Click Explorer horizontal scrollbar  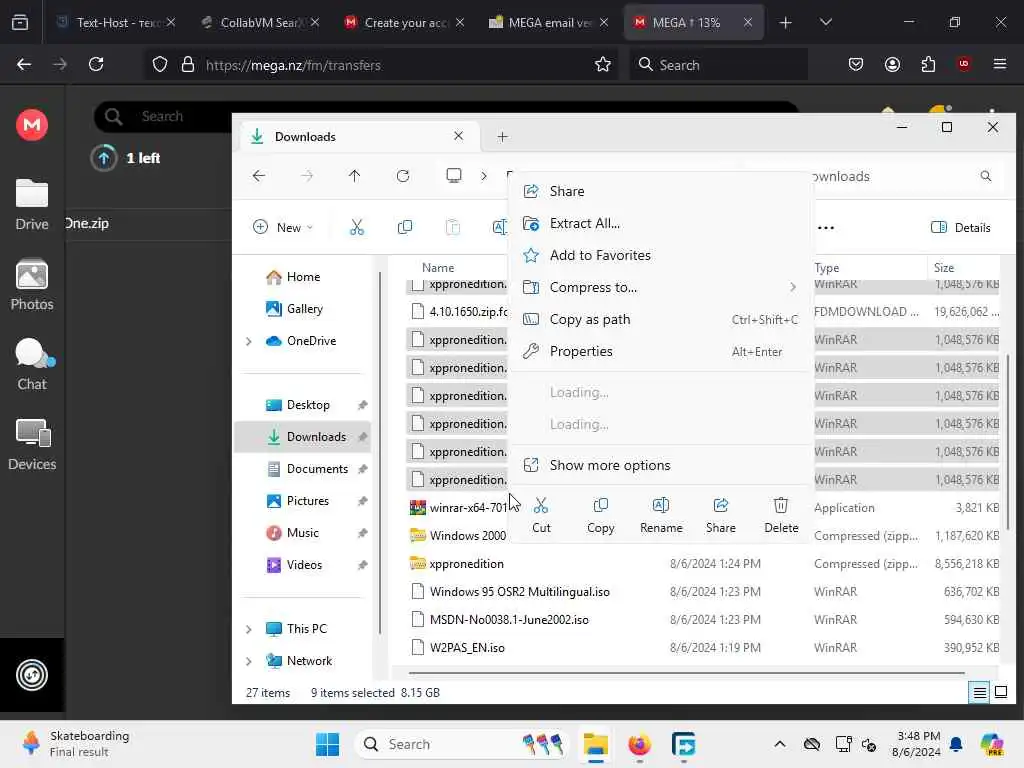[686, 672]
